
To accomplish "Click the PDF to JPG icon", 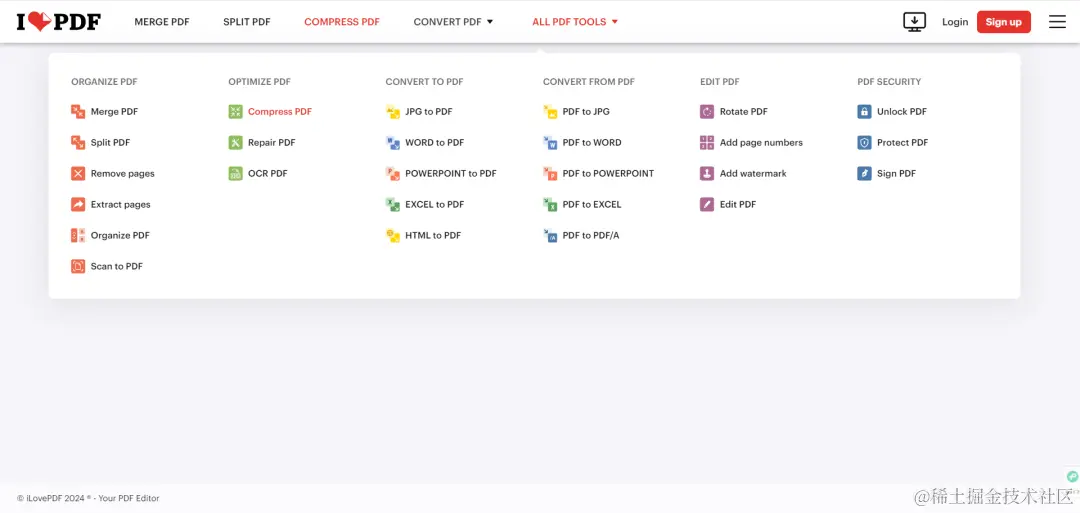I will pyautogui.click(x=550, y=112).
